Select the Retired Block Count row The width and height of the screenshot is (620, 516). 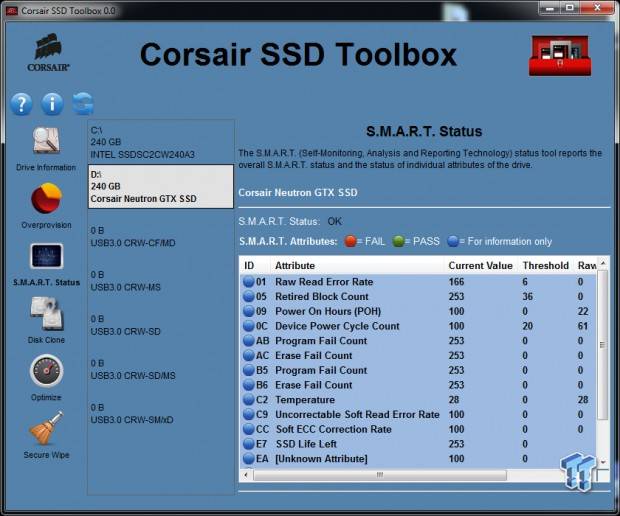[418, 297]
